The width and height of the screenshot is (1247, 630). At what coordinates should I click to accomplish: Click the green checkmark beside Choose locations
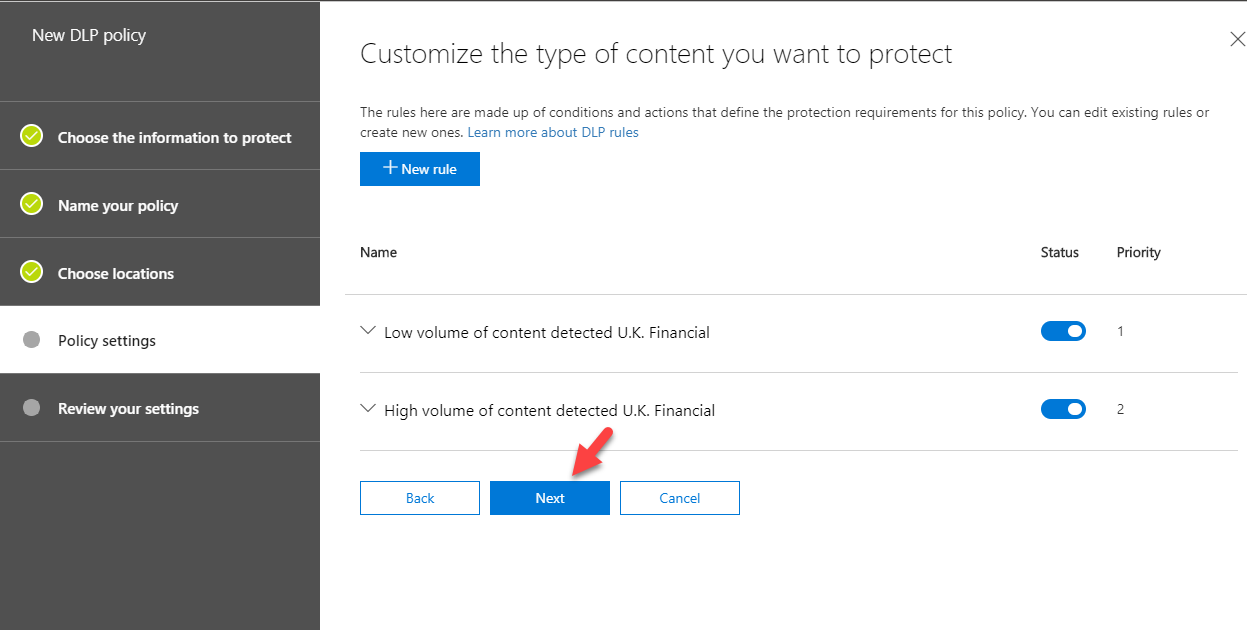[x=32, y=272]
